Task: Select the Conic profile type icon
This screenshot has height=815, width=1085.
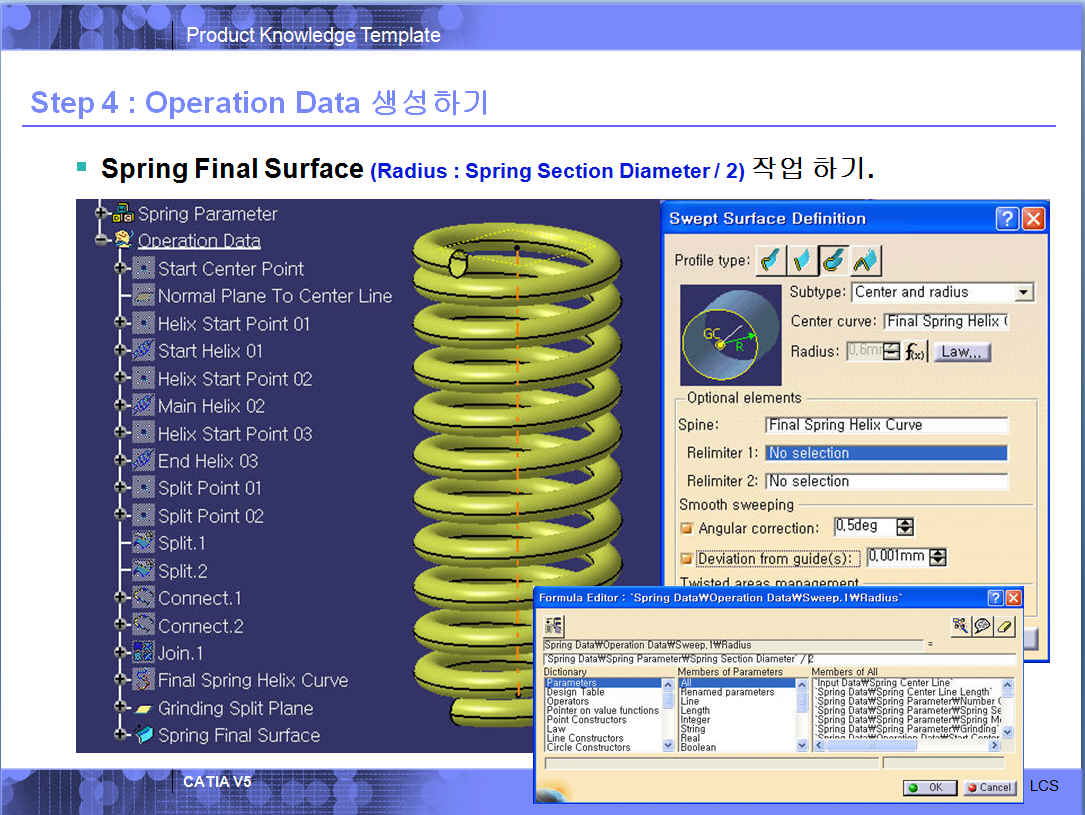Action: pos(865,260)
